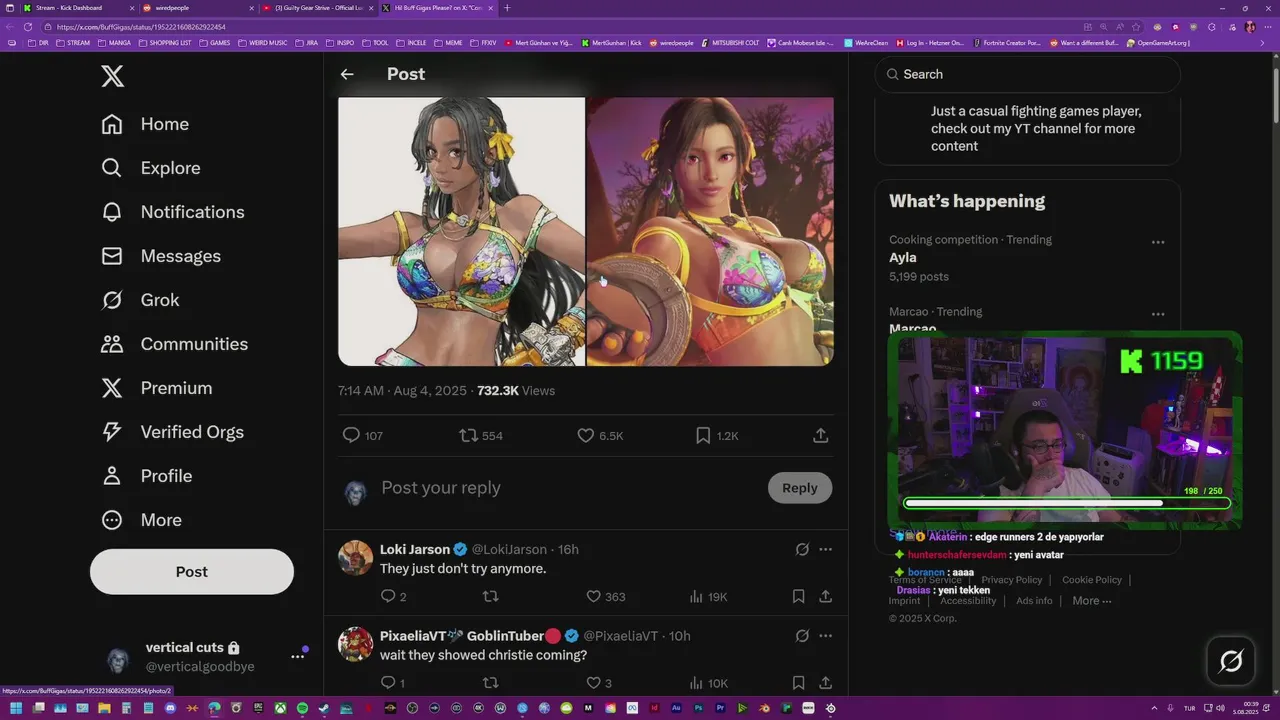Screen dimensions: 1280x720
Task: Click the Premium sidebar item
Action: [156, 388]
